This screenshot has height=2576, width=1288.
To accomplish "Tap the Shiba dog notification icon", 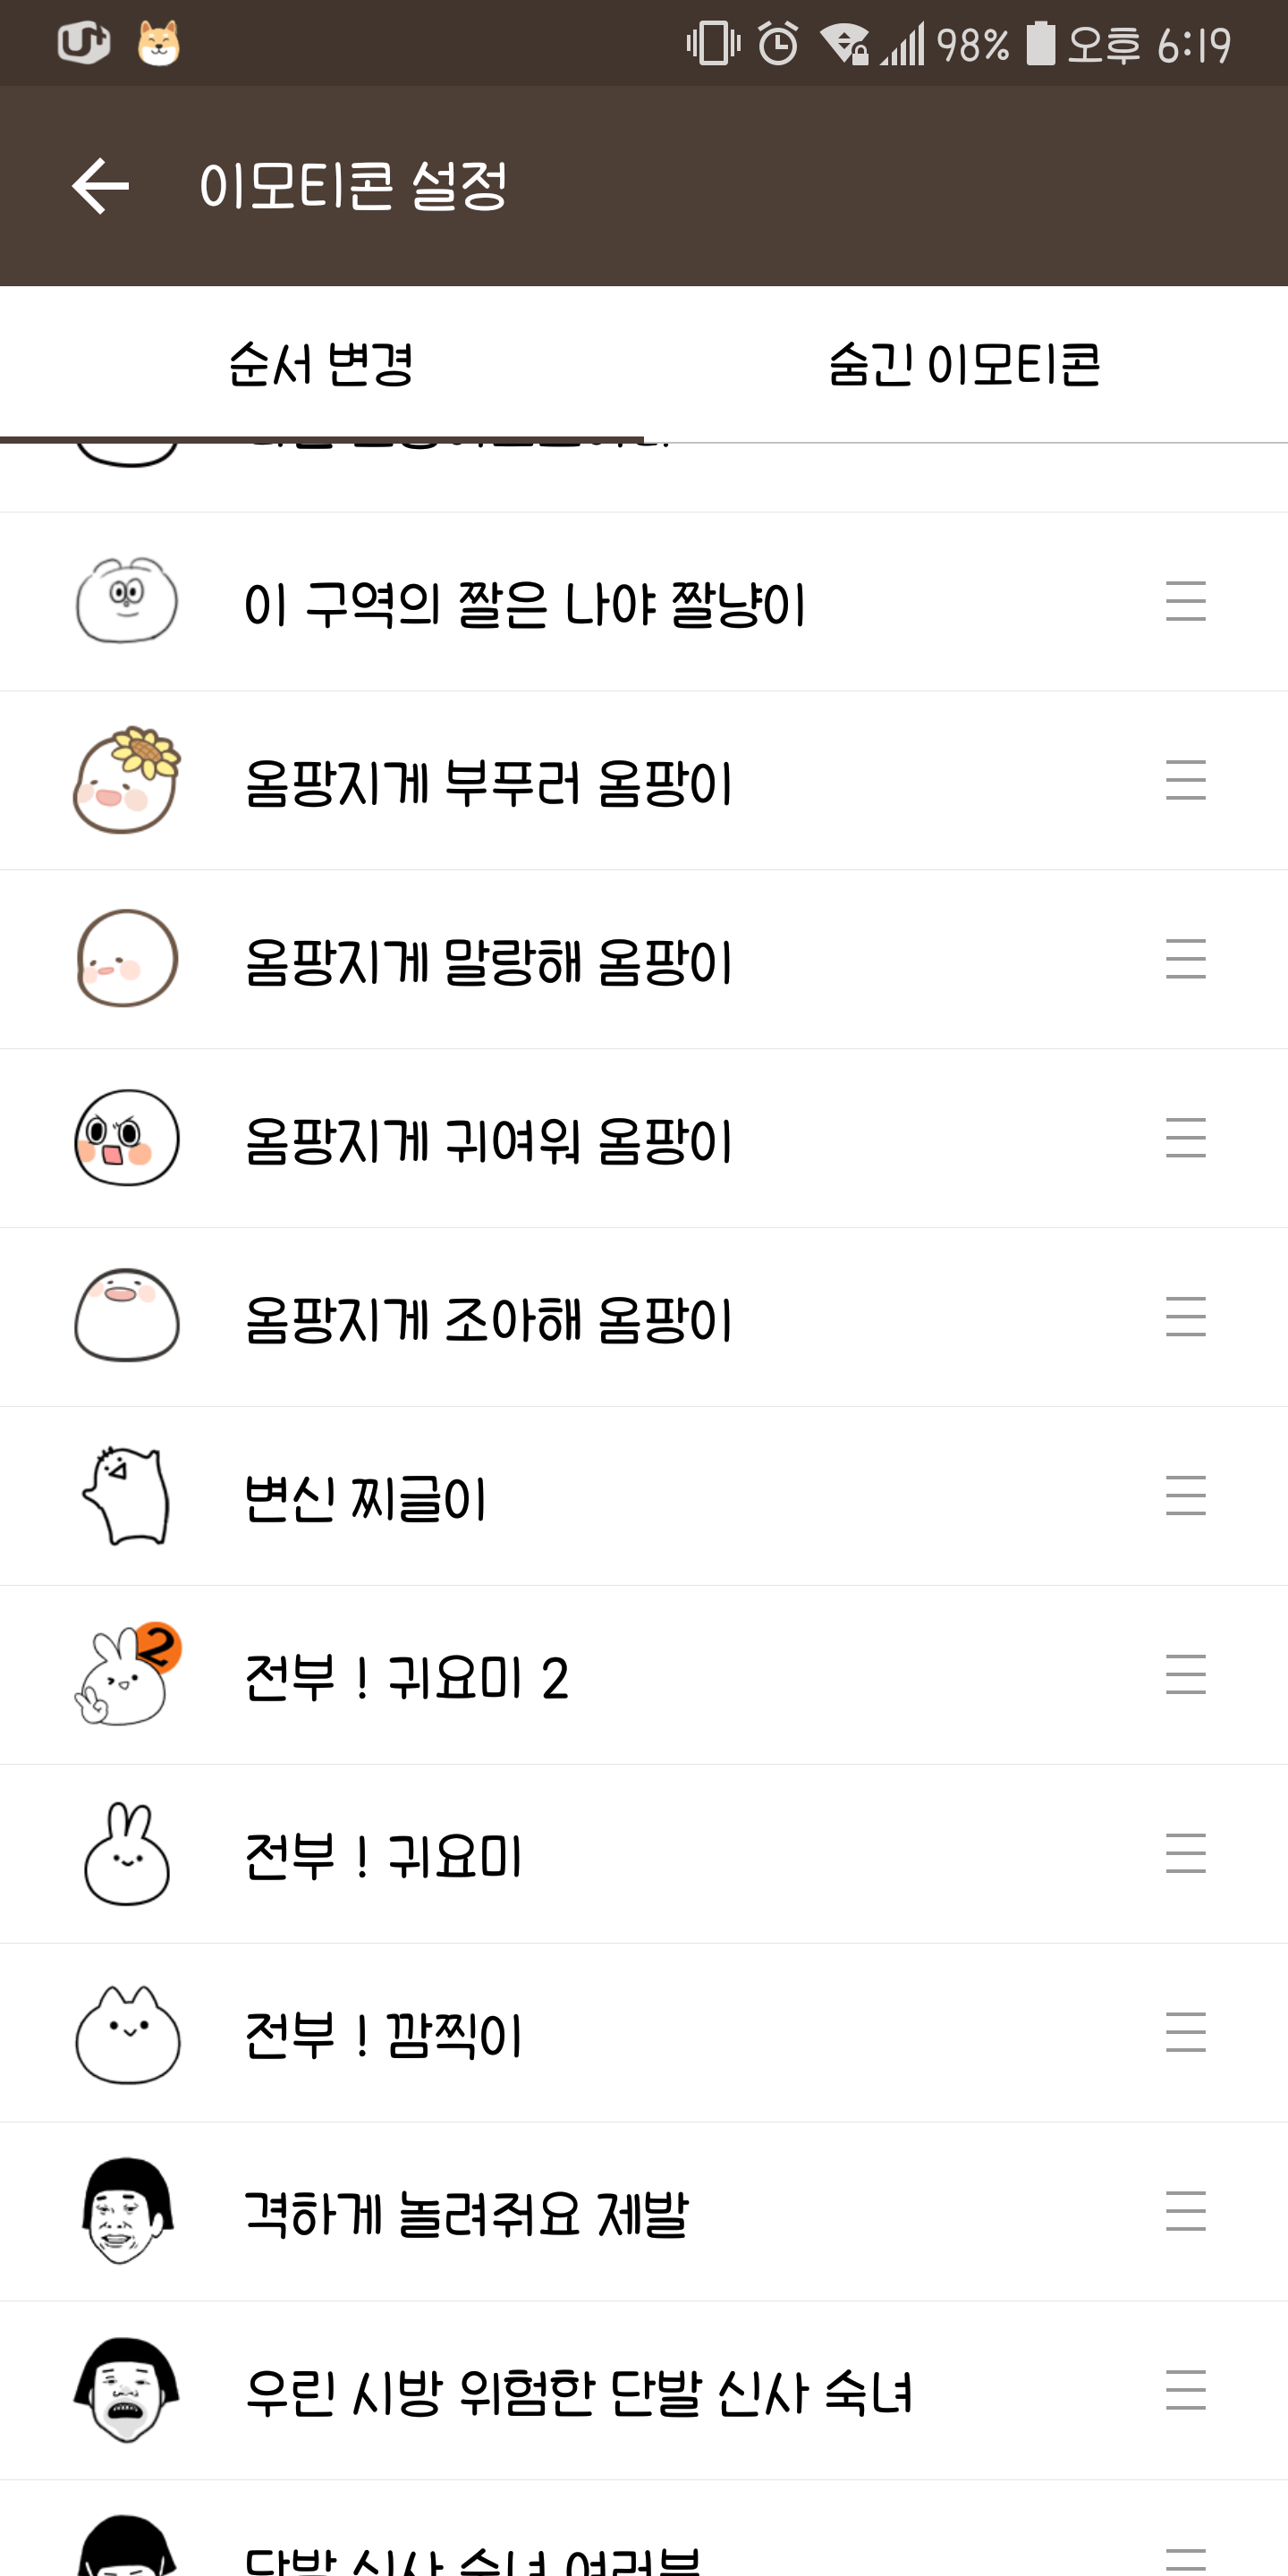I will click(158, 44).
